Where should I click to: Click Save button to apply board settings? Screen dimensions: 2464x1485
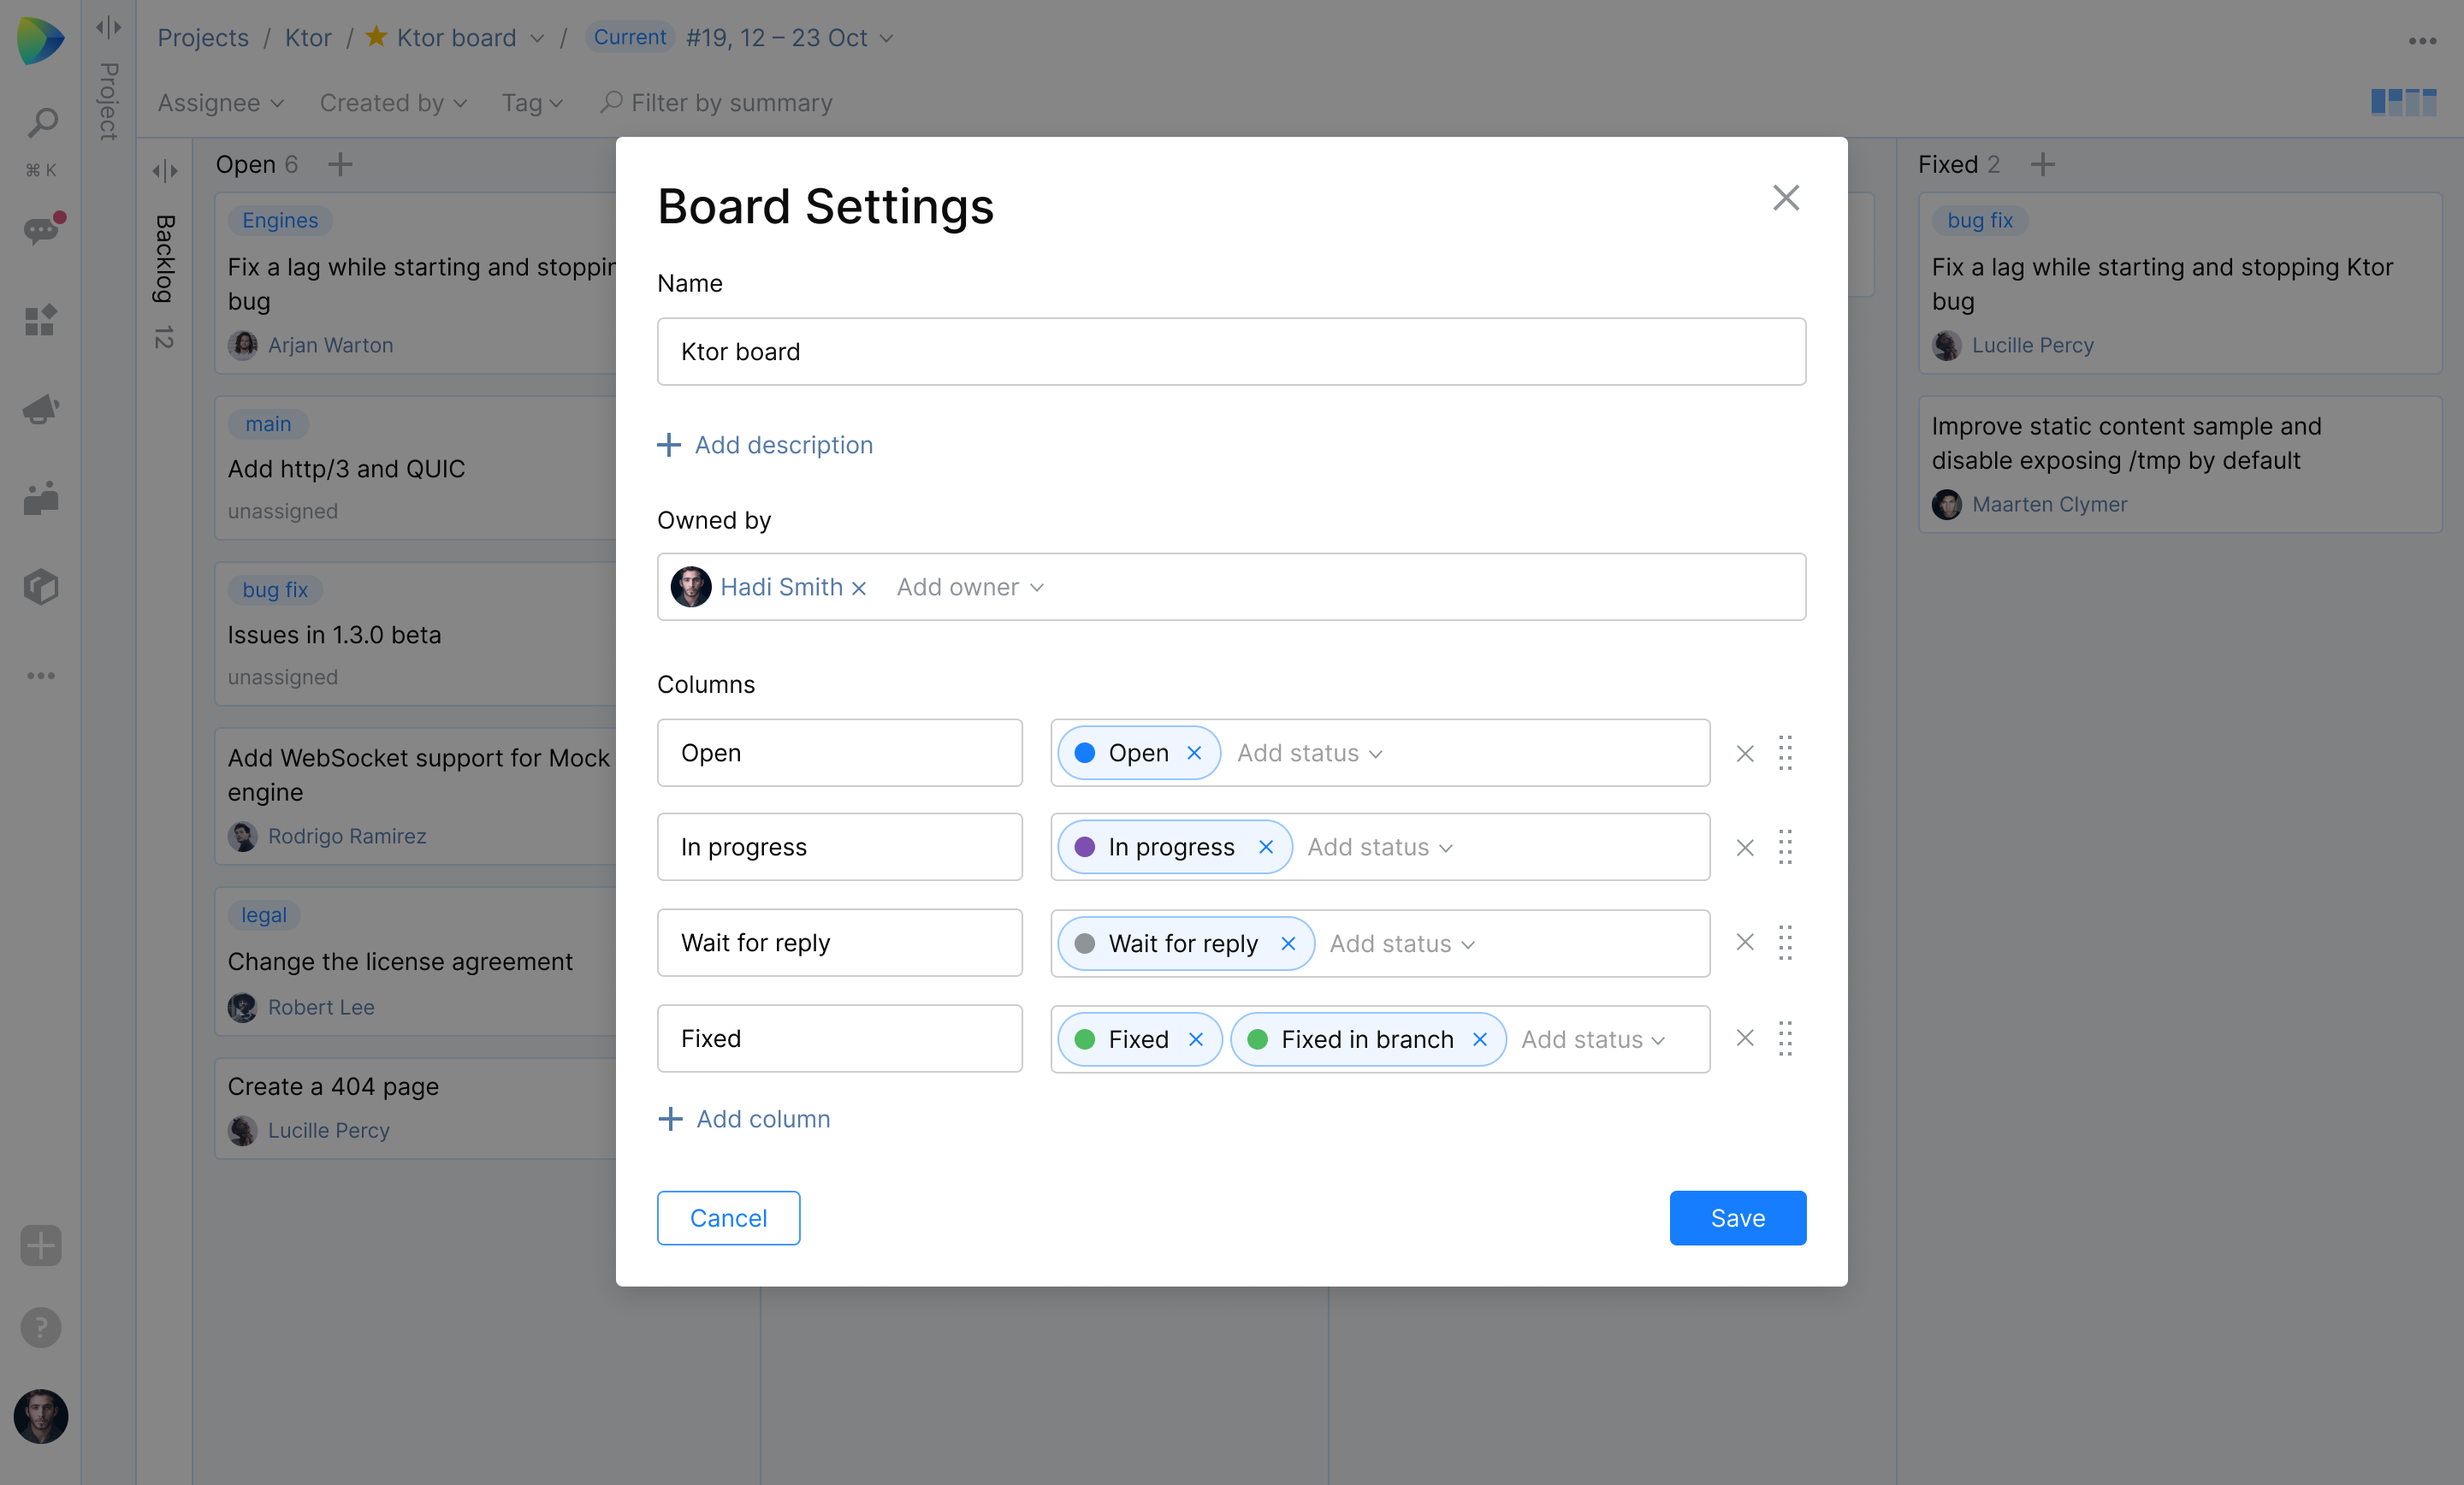point(1737,1217)
